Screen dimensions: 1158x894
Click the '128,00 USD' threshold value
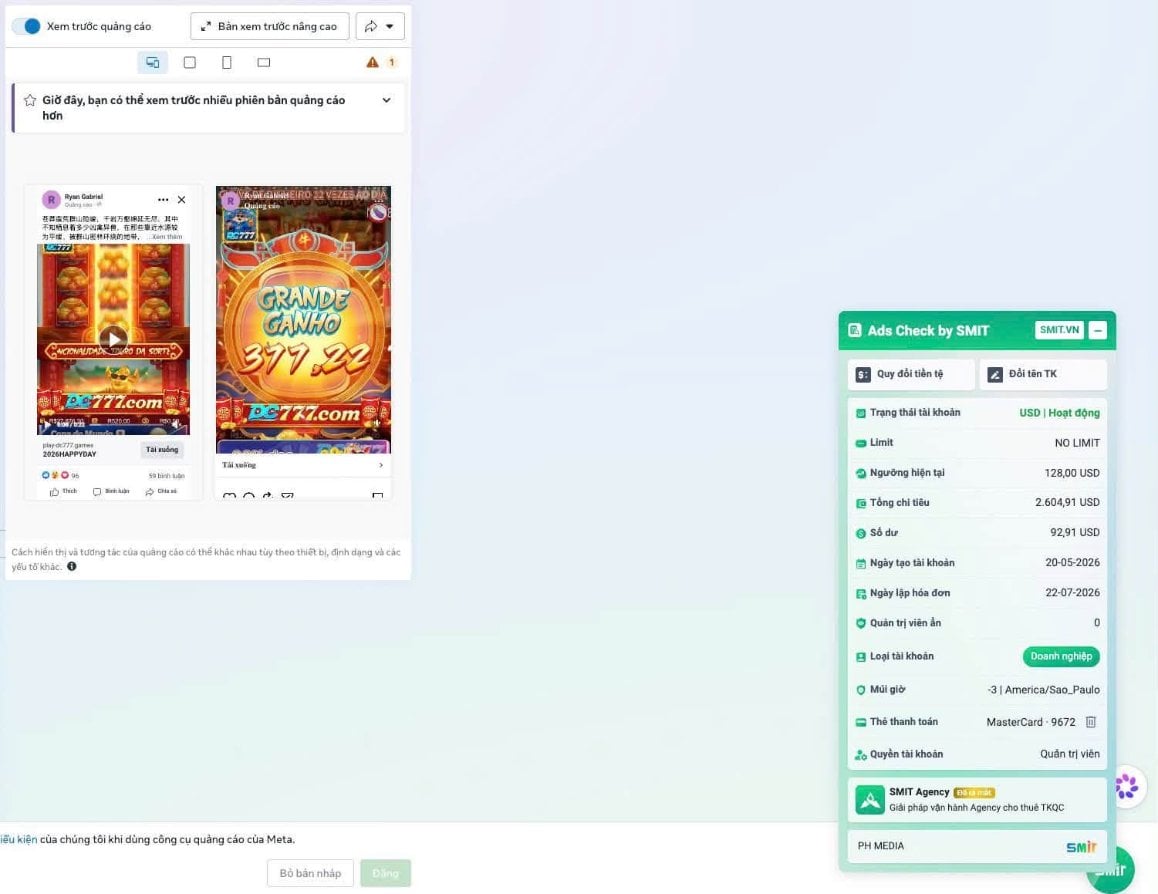1072,473
